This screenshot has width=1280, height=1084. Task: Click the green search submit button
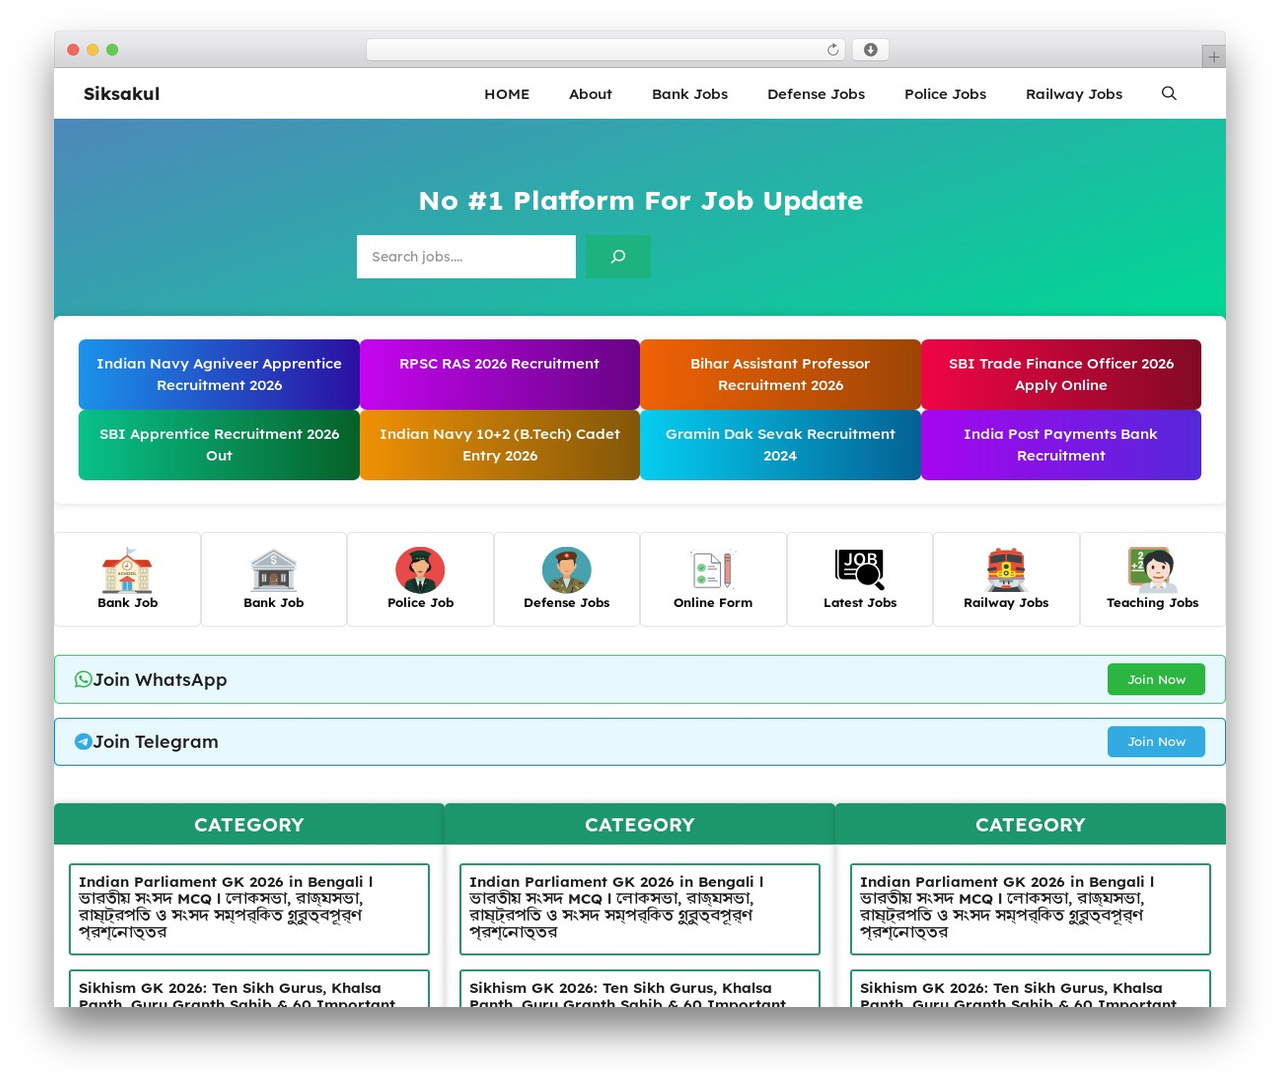[618, 257]
